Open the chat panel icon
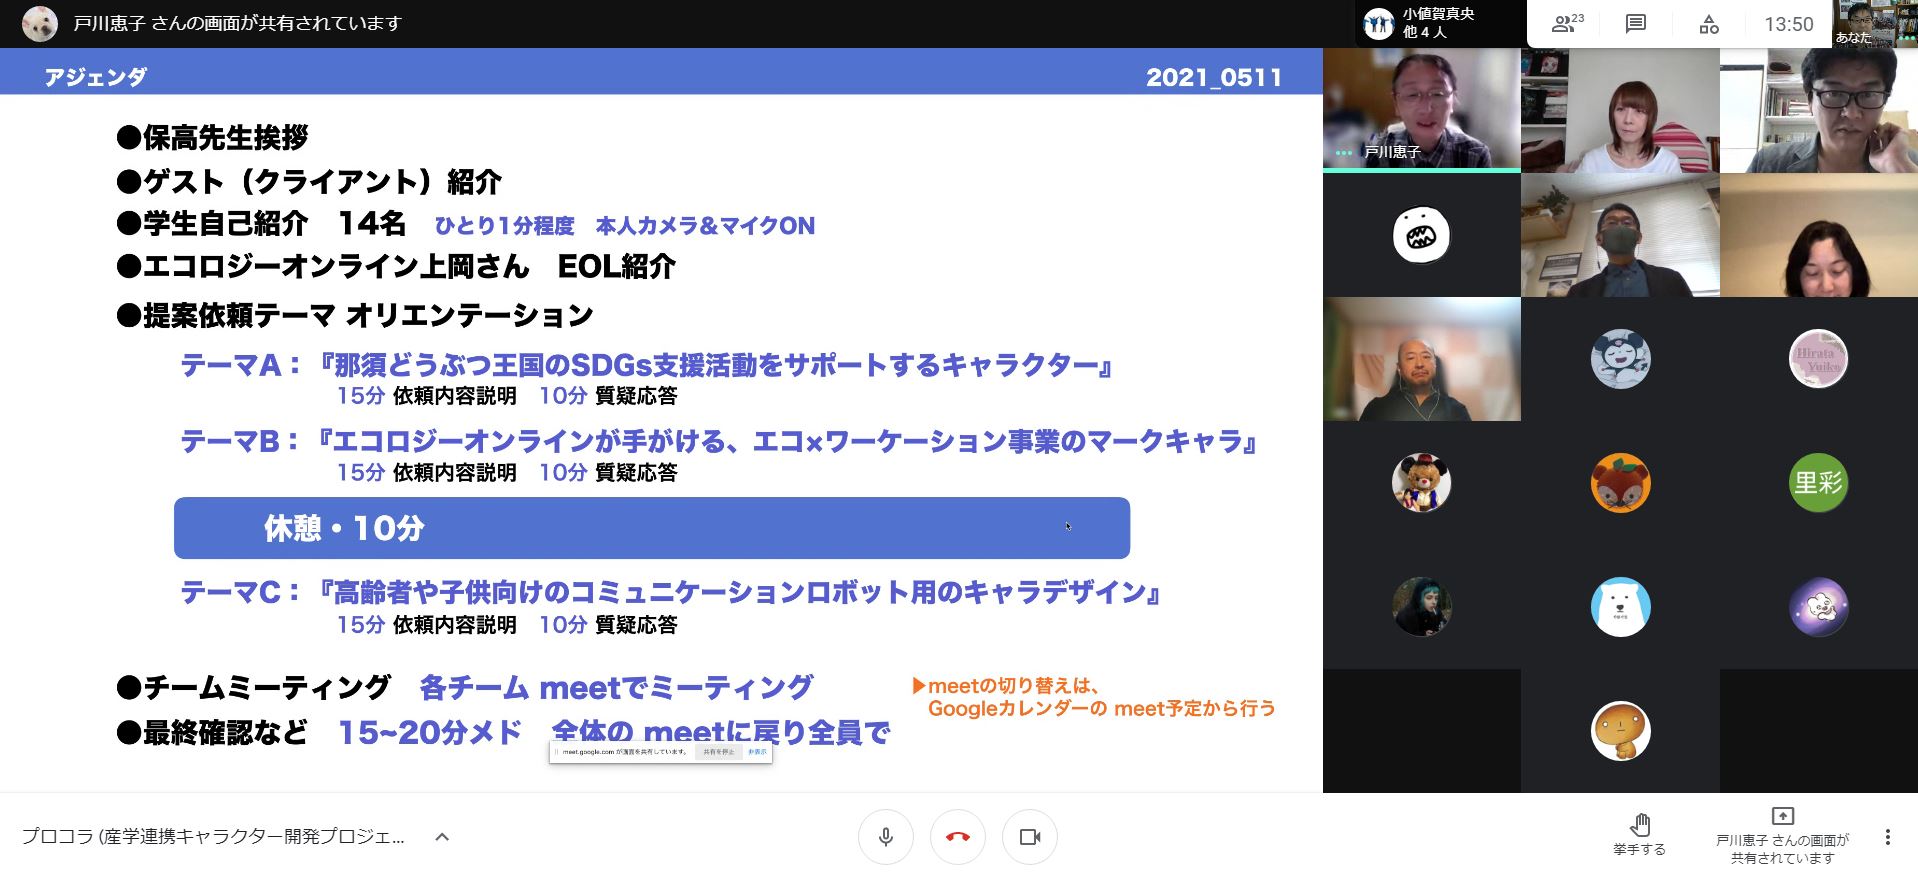Screen dimensions: 1918x878 point(1636,24)
